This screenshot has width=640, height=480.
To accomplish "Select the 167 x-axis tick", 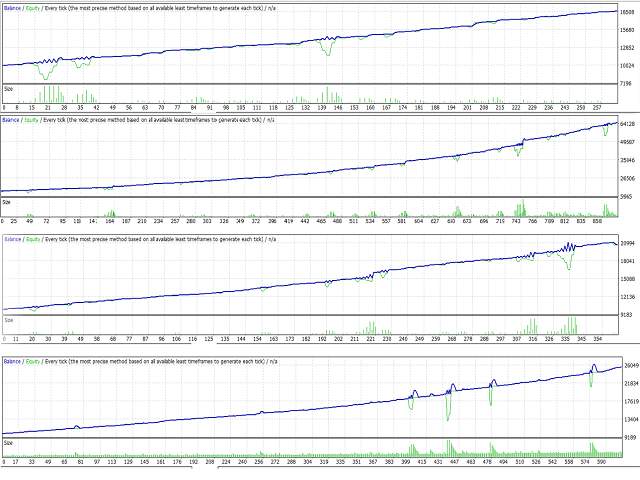I will 387,108.
